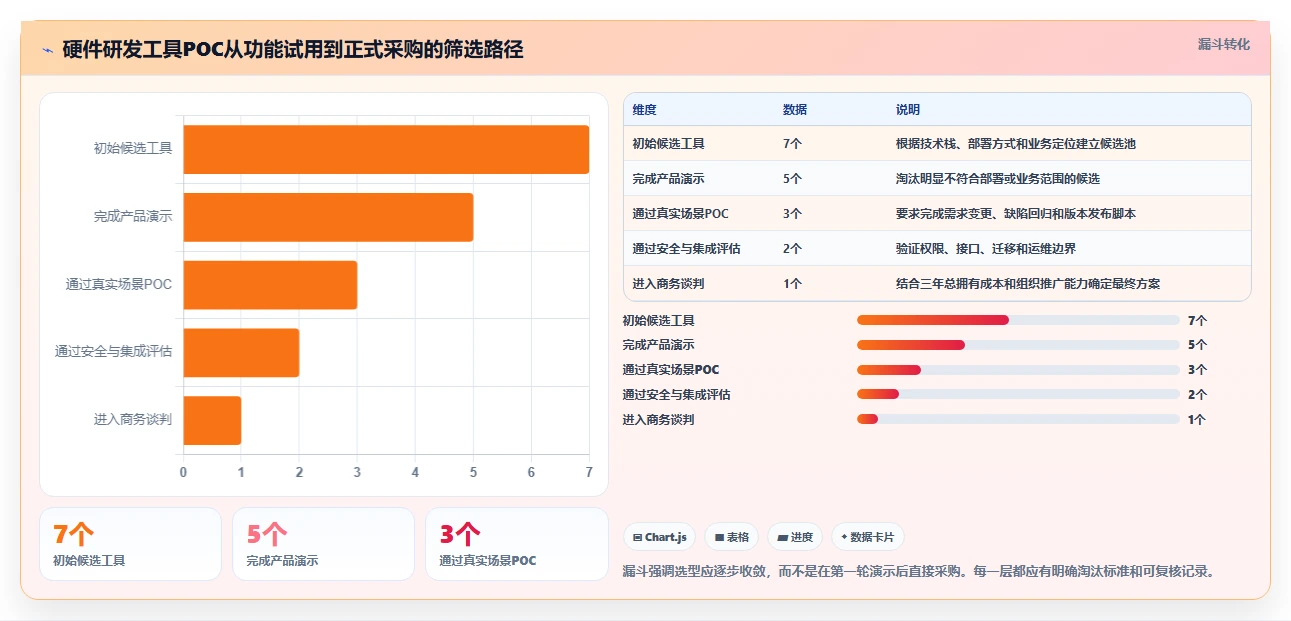Click the 进入商务谈判 bar in the chart
This screenshot has width=1291, height=621.
point(212,420)
